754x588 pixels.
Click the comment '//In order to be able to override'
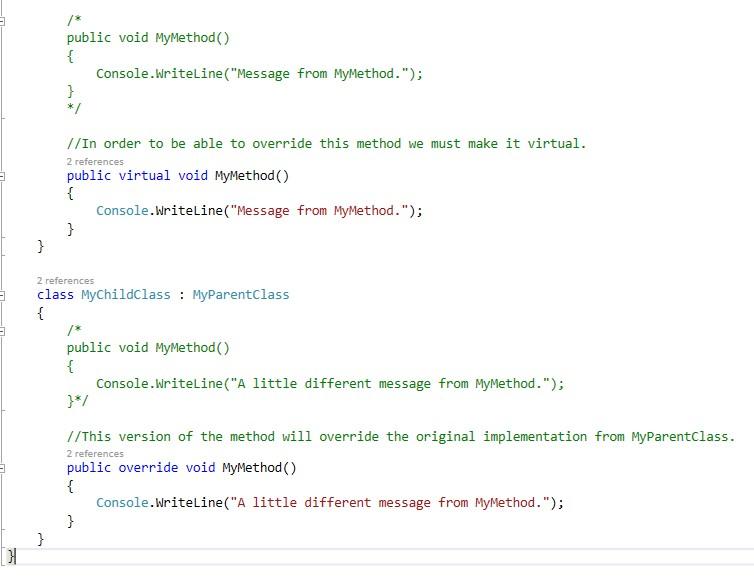327,144
